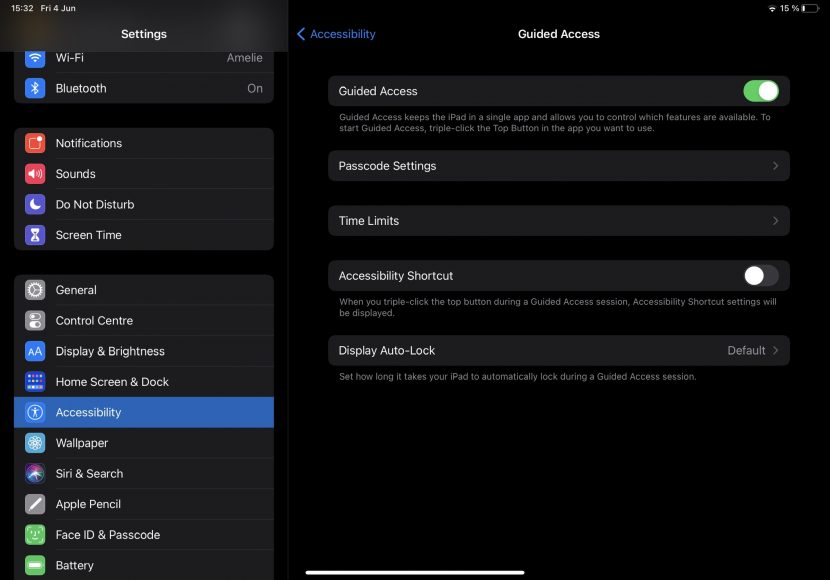Open the Display Auto-Lock chevron

pyautogui.click(x=775, y=350)
